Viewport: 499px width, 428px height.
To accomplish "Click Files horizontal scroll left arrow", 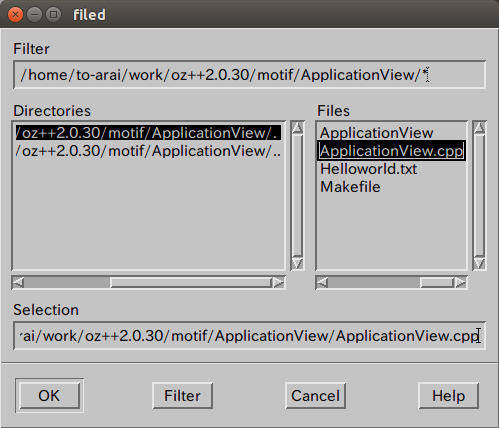I will coord(322,283).
